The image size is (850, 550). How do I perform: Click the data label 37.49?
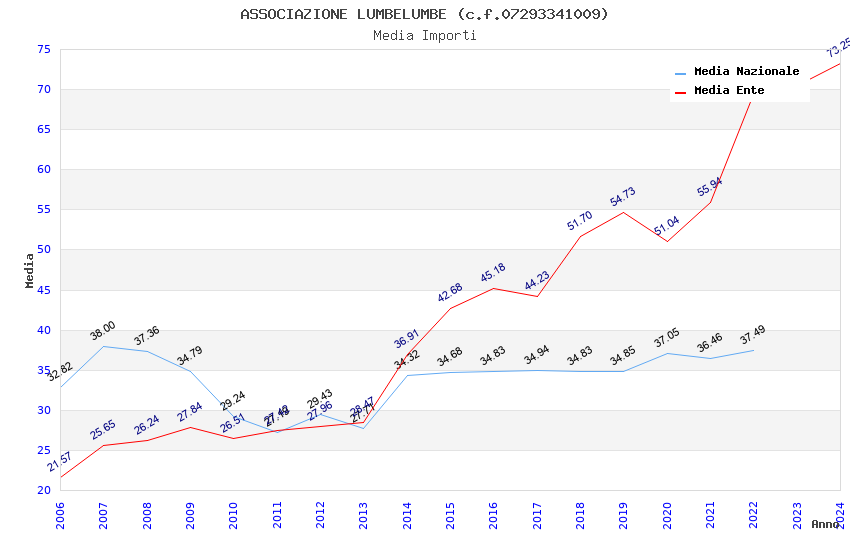point(753,334)
